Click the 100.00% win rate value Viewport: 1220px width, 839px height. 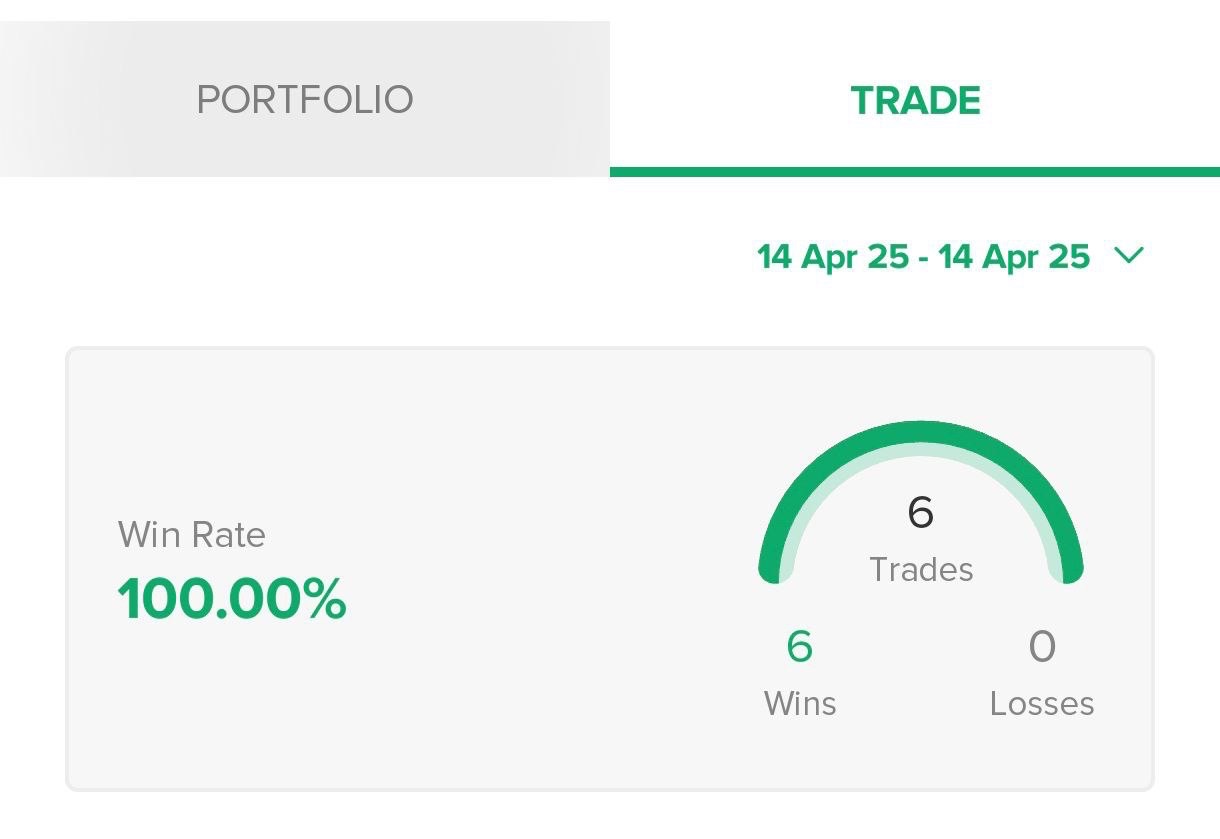(x=232, y=600)
